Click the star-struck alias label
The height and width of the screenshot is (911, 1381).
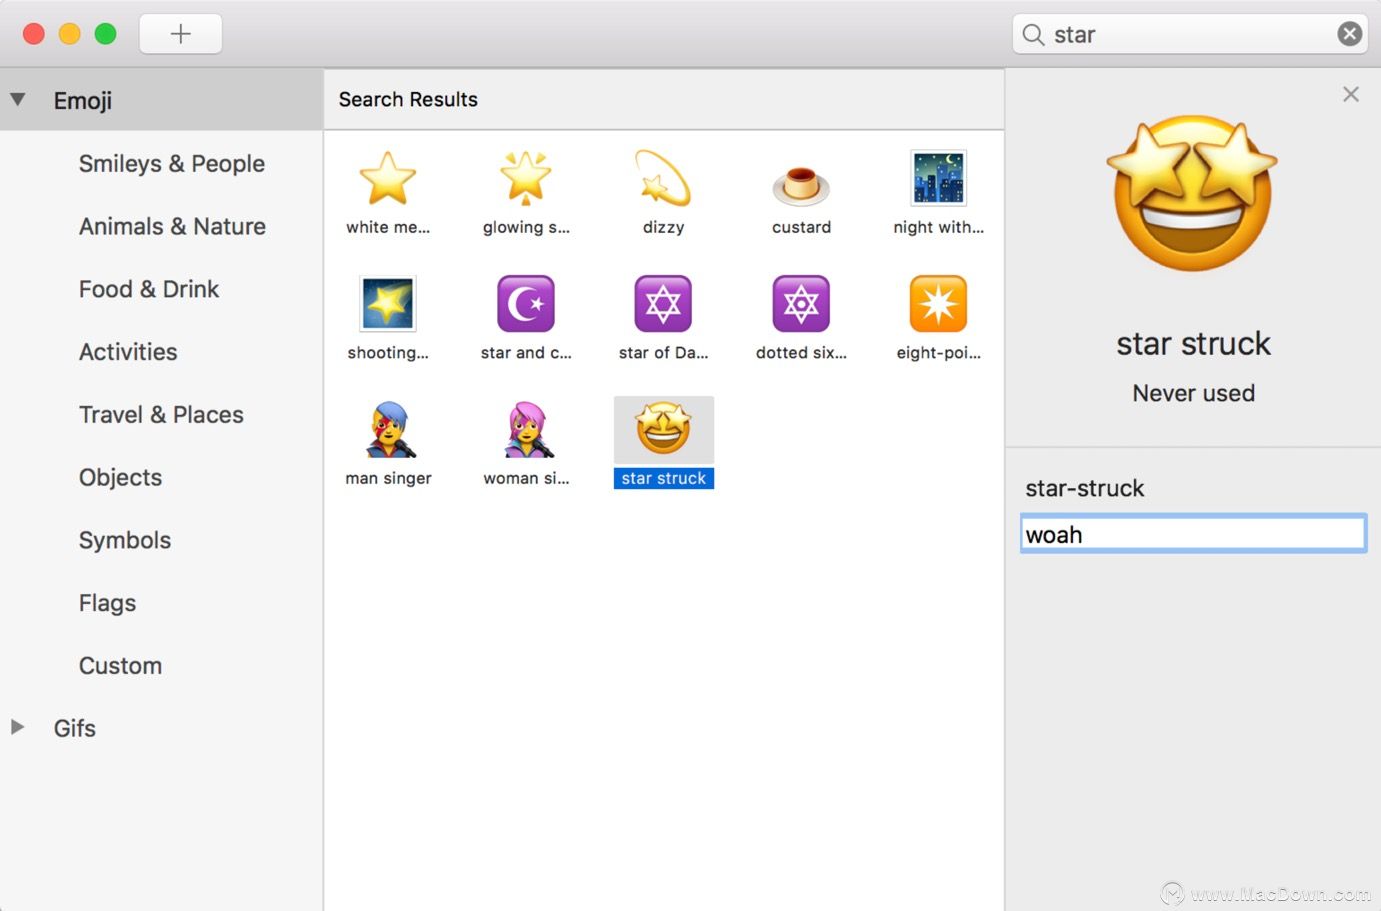(1085, 488)
